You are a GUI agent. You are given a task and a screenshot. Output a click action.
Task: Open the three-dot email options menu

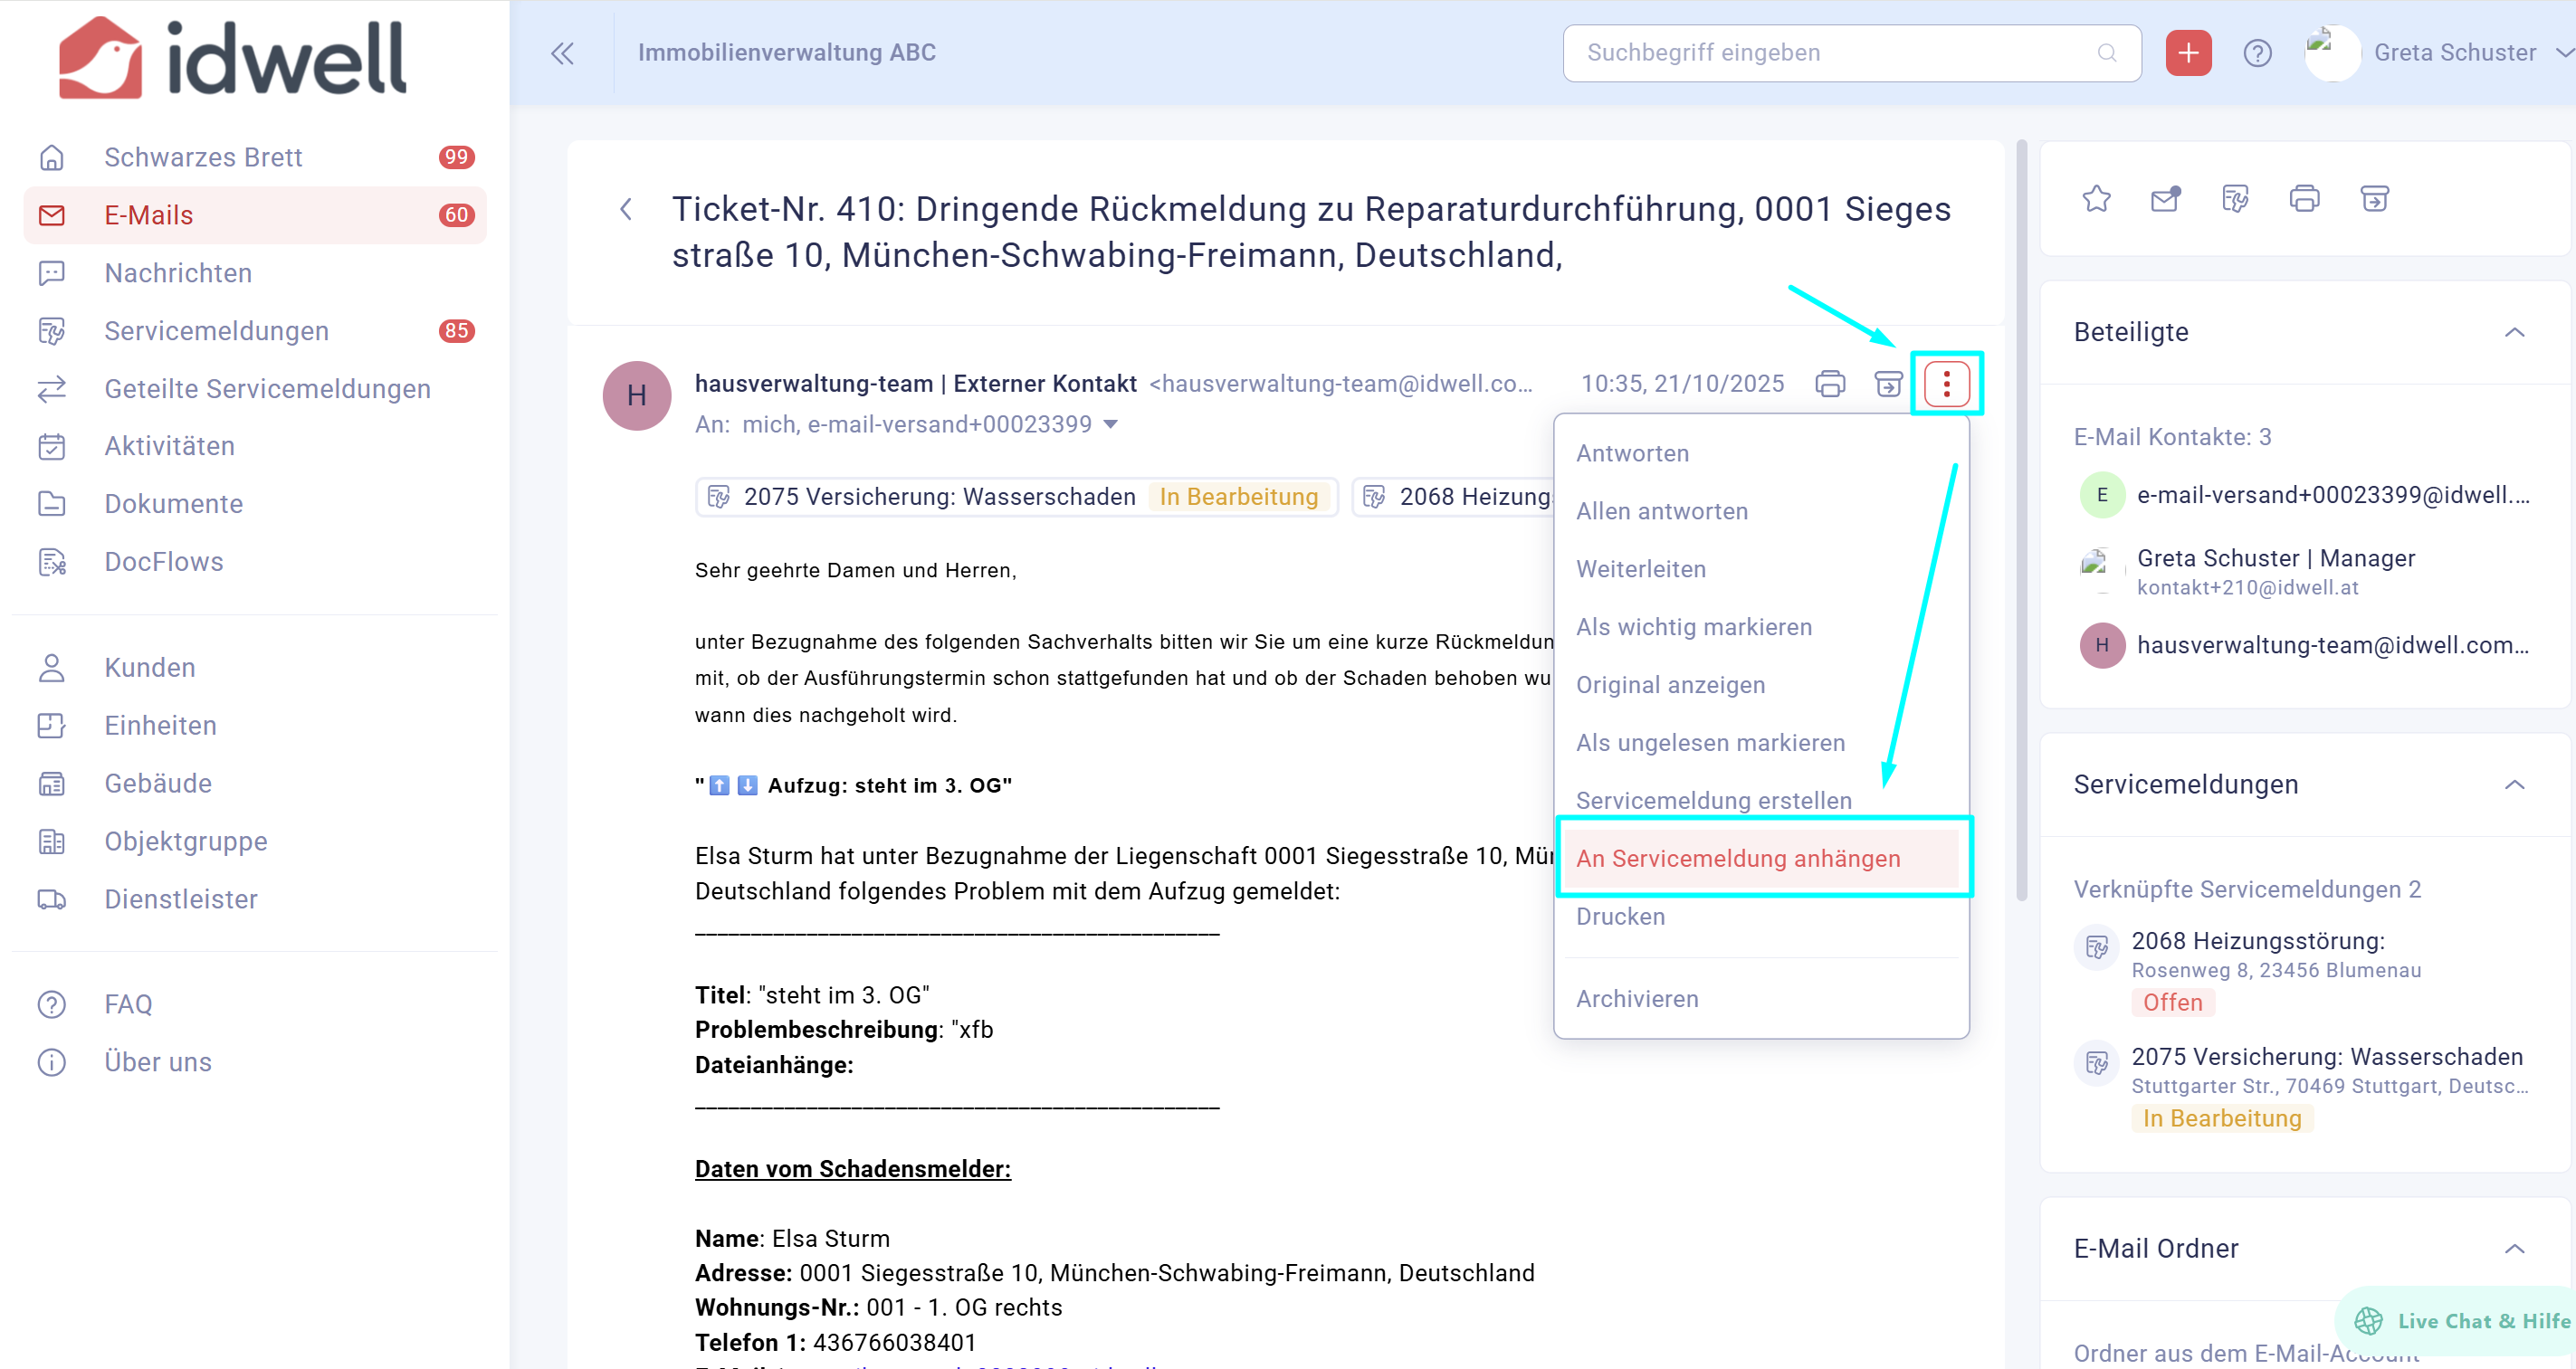tap(1946, 383)
